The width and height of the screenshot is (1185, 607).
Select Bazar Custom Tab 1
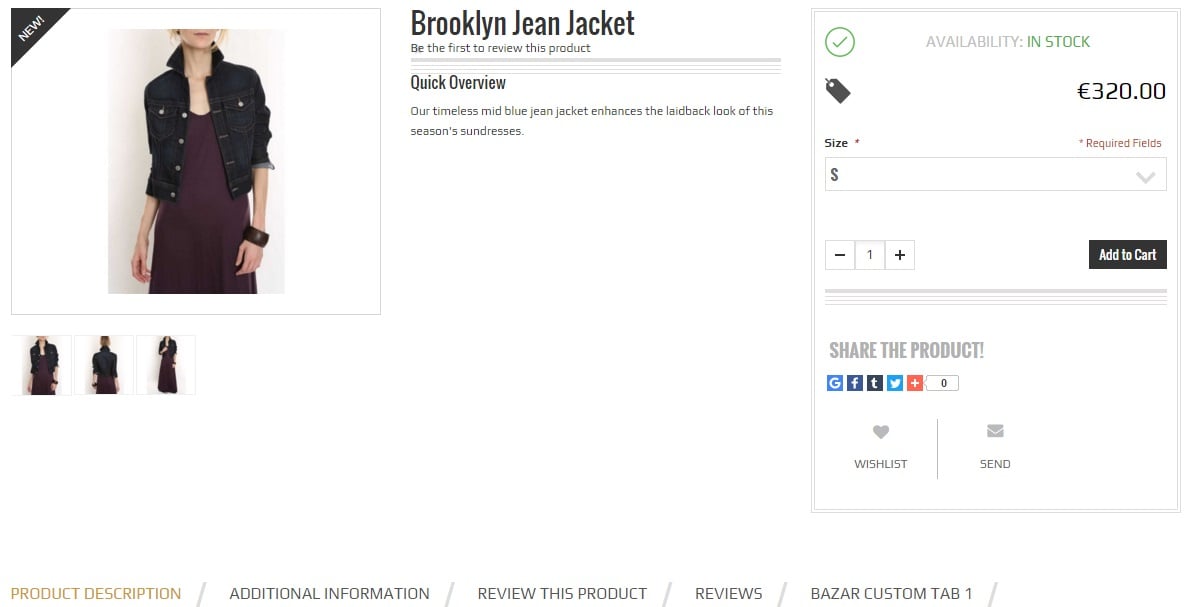[891, 593]
